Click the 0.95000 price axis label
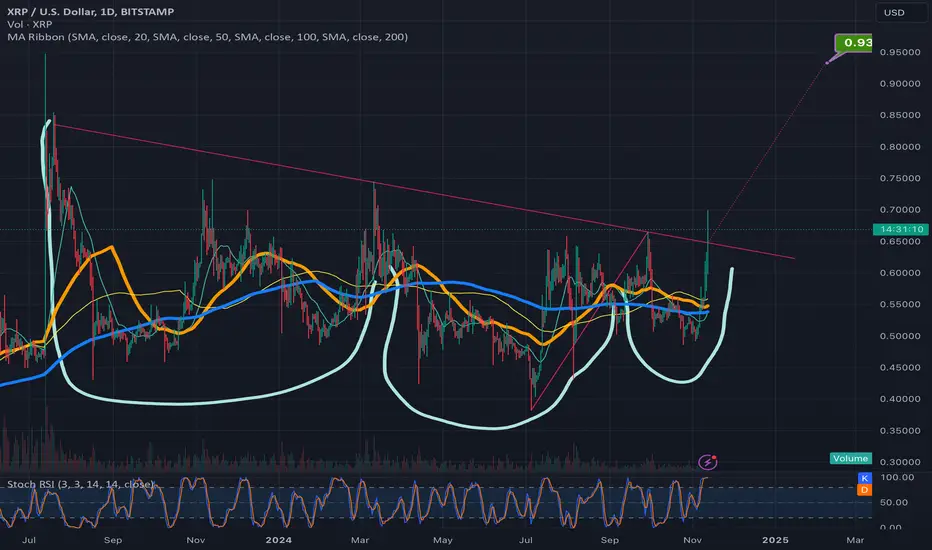The image size is (932, 550). pyautogui.click(x=900, y=52)
